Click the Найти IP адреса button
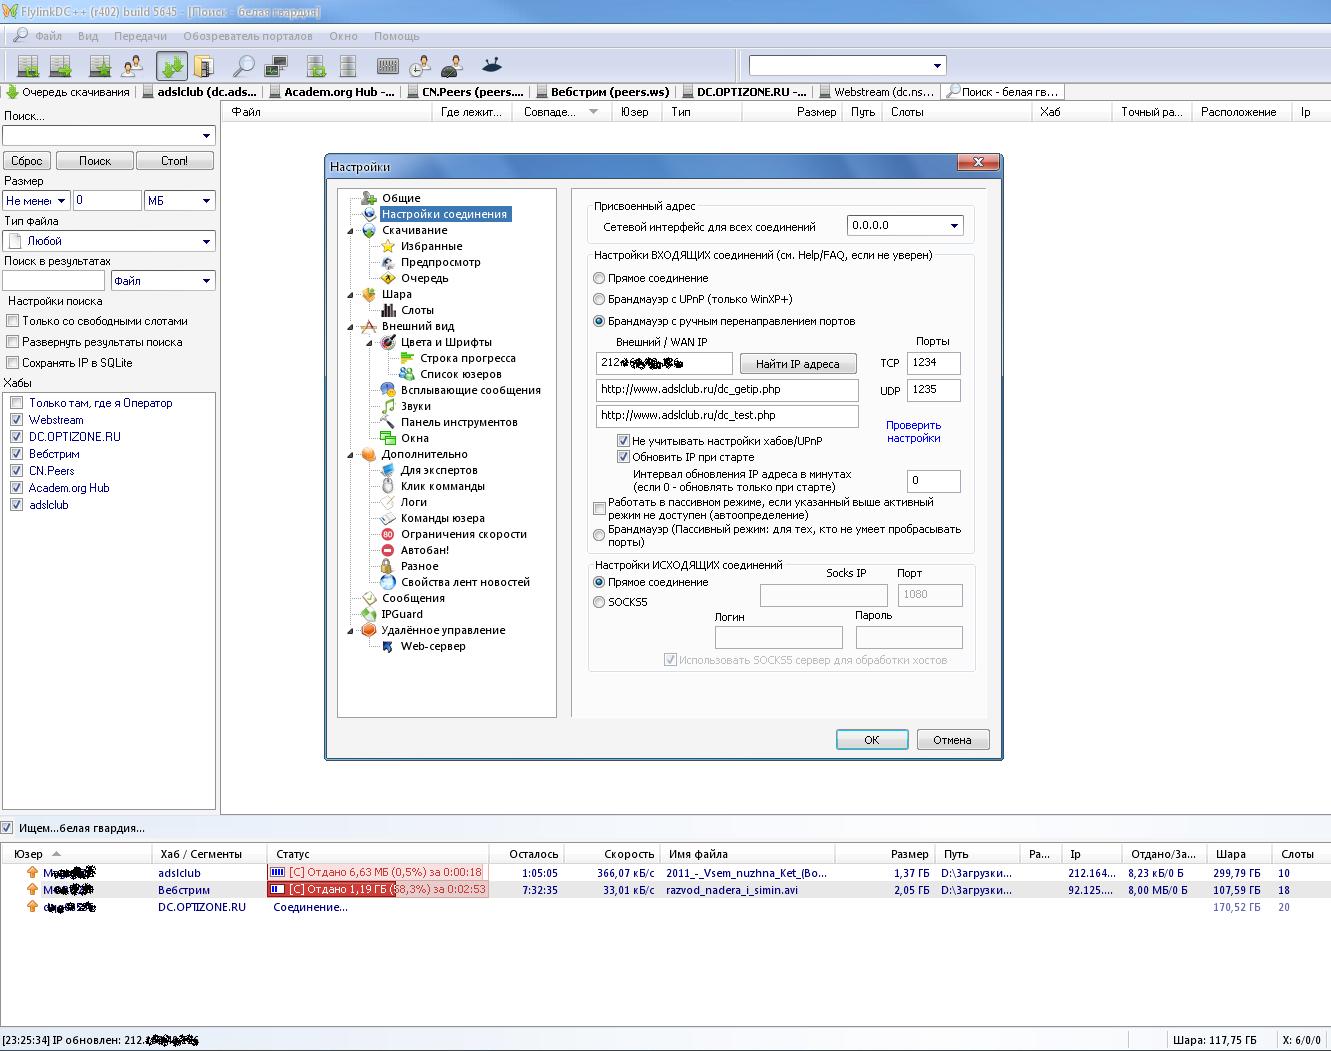Image resolution: width=1331 pixels, height=1051 pixels. (797, 364)
